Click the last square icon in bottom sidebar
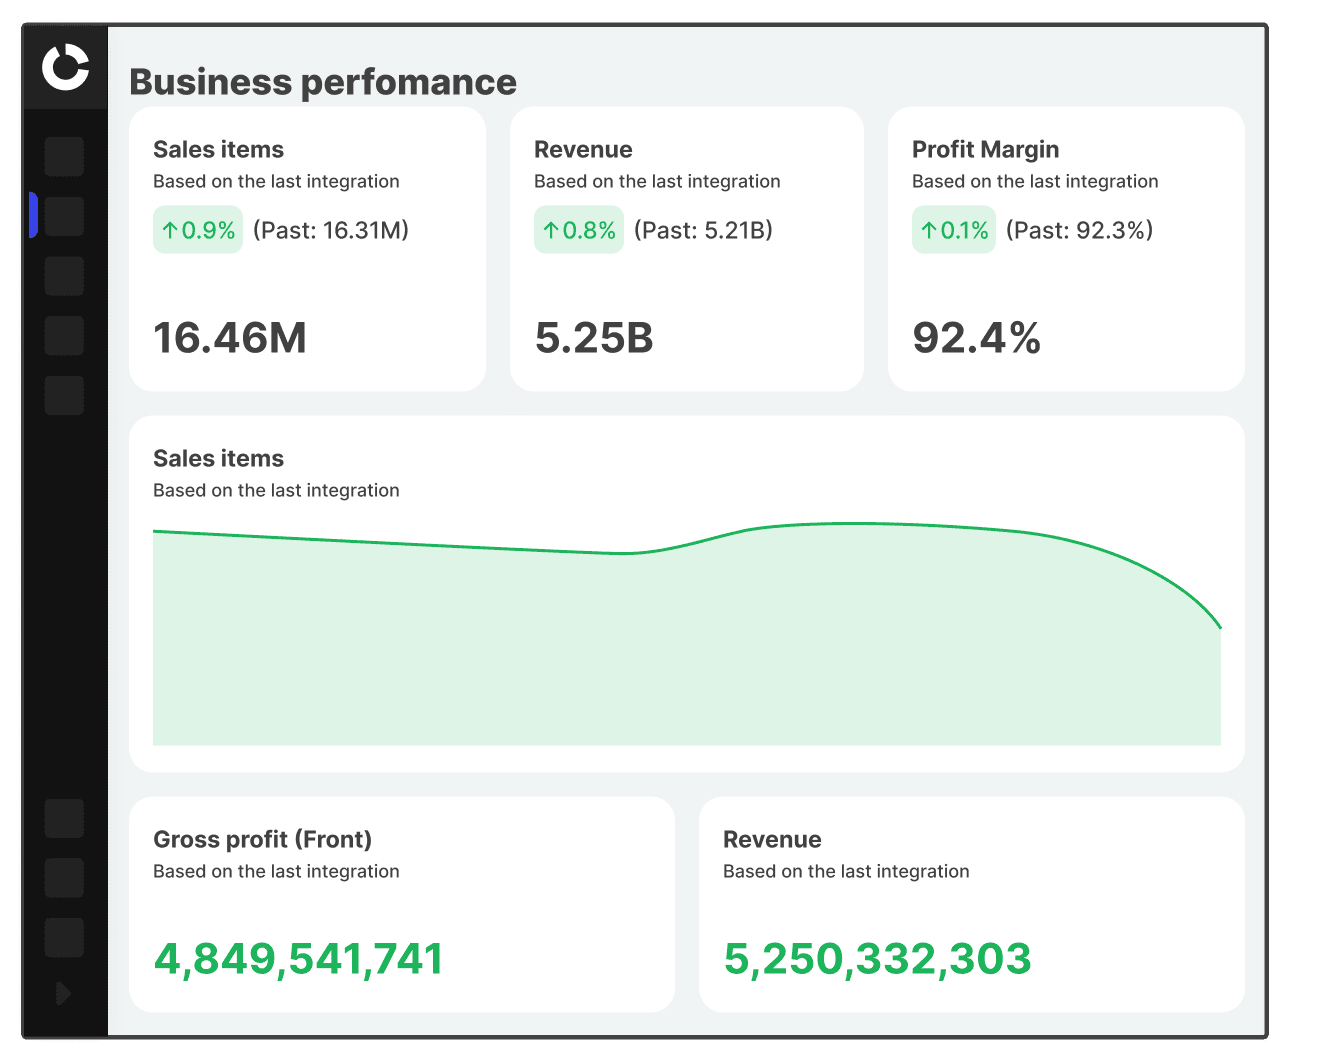Screen dimensions: 1344x1059 pyautogui.click(x=64, y=938)
